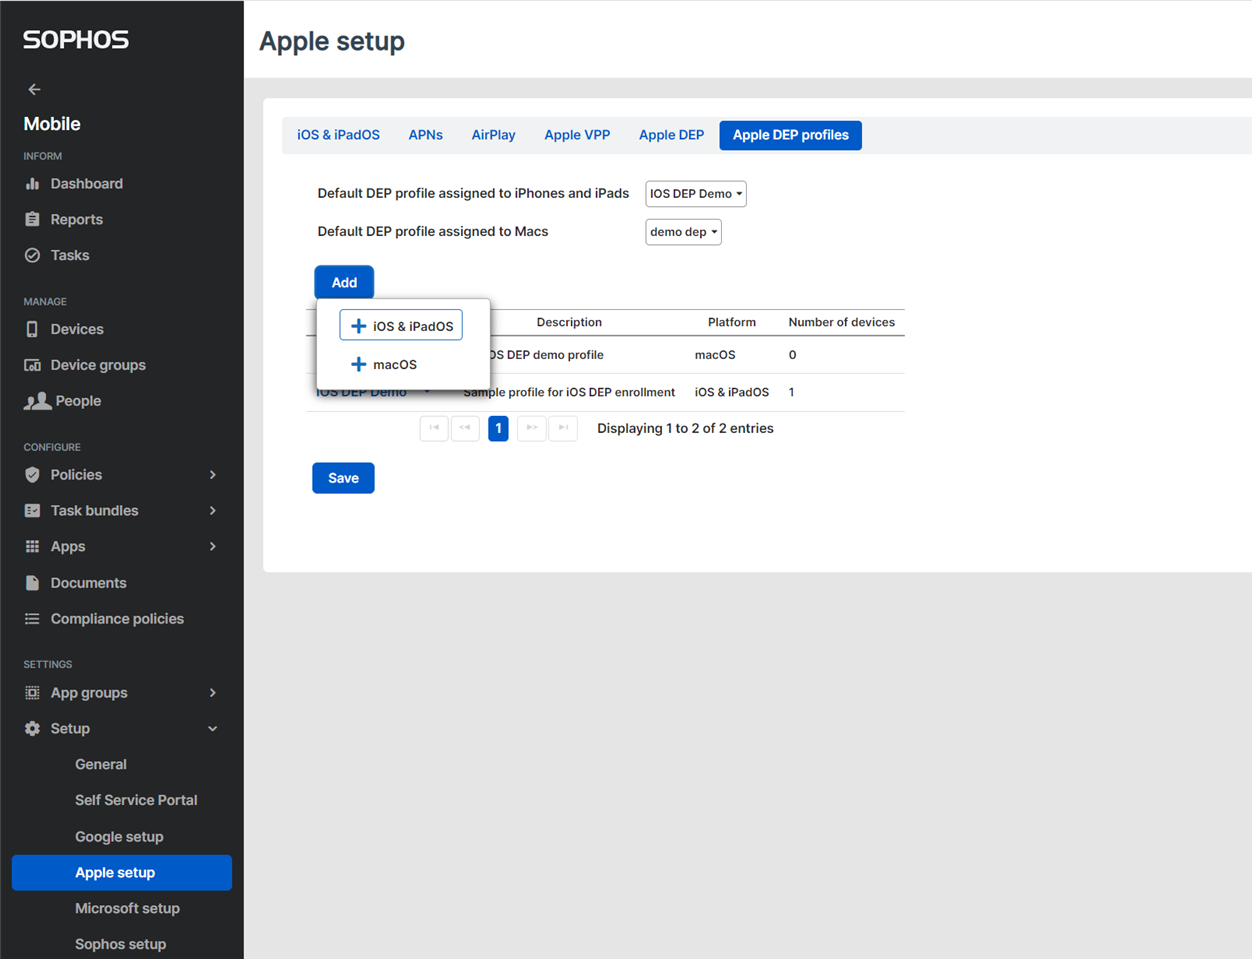Screen dimensions: 1252x959
Task: Click the Devices phone icon
Action: tap(32, 330)
